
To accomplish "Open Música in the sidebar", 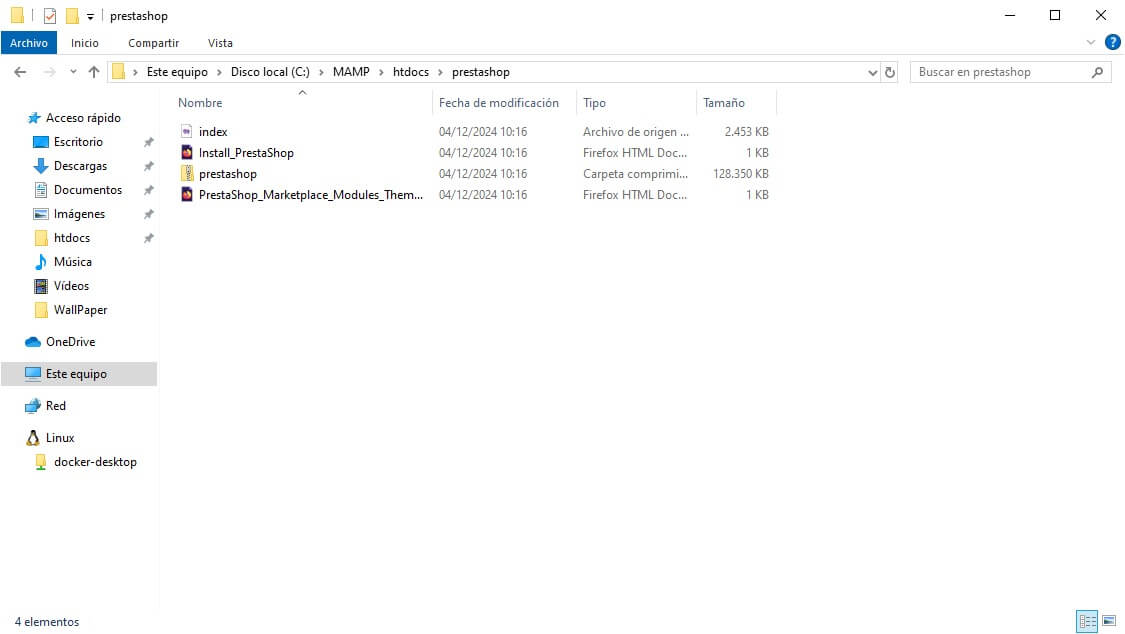I will (x=72, y=262).
